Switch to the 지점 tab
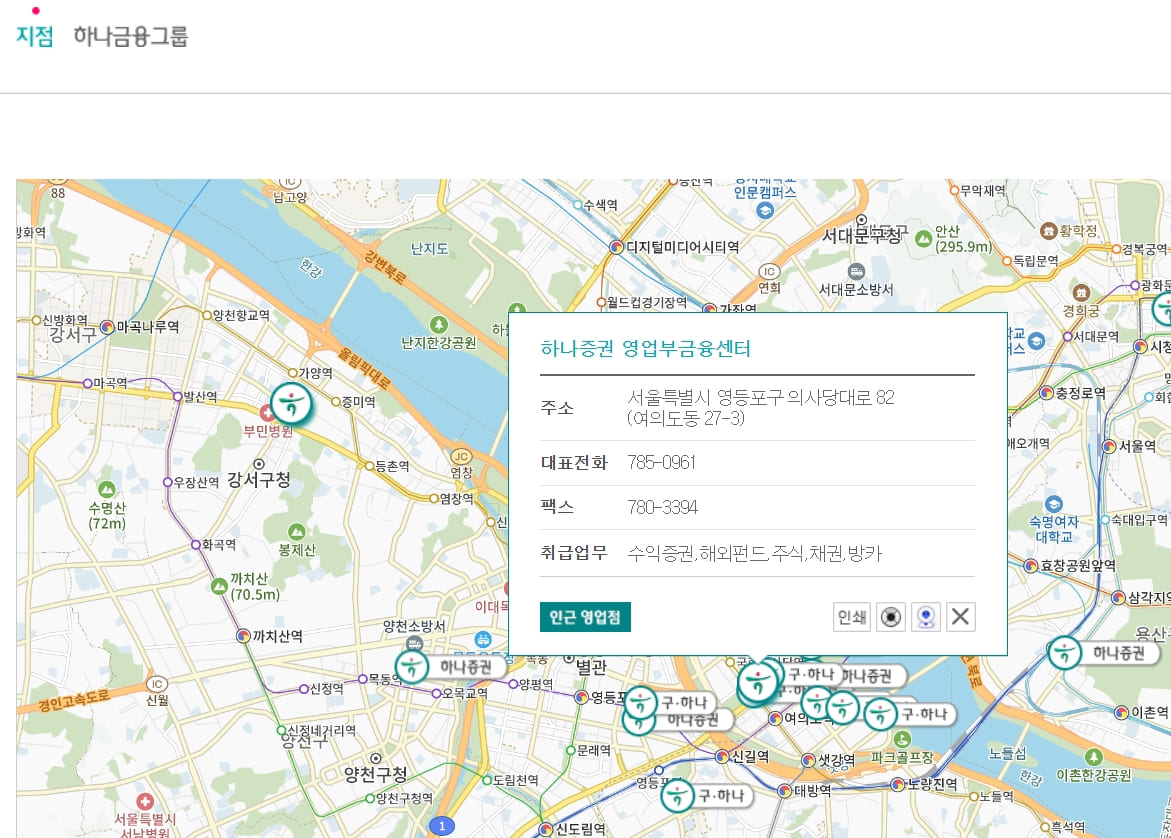Screen dimensions: 1171x838 click(34, 36)
